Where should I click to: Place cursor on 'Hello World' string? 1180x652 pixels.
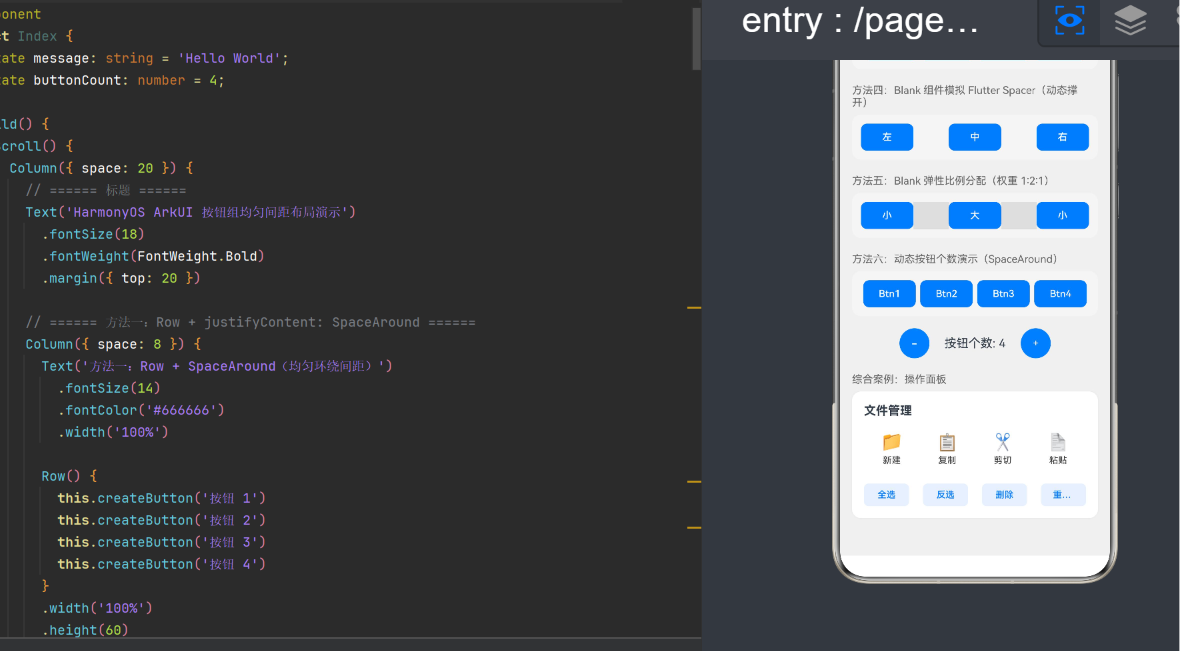coord(229,59)
